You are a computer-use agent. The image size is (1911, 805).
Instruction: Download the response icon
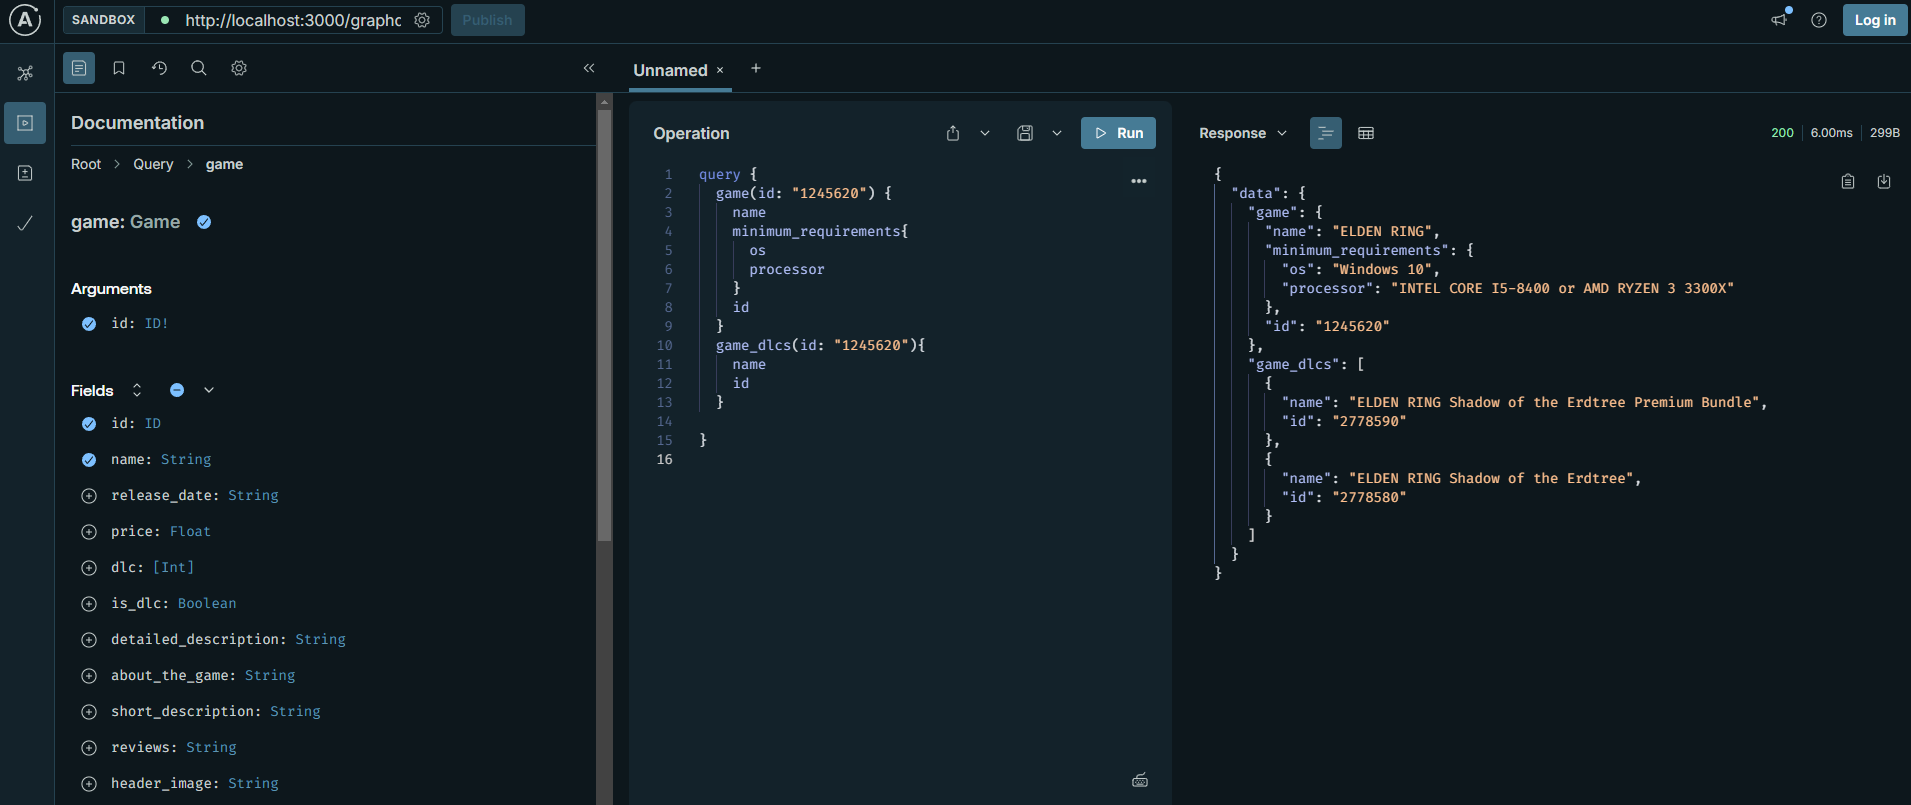[x=1884, y=181]
